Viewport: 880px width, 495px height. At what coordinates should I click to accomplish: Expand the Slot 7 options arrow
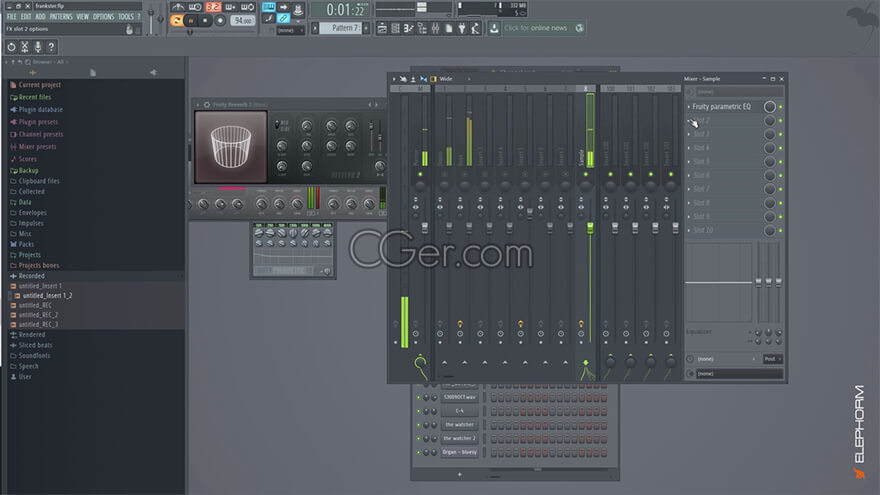click(x=689, y=189)
